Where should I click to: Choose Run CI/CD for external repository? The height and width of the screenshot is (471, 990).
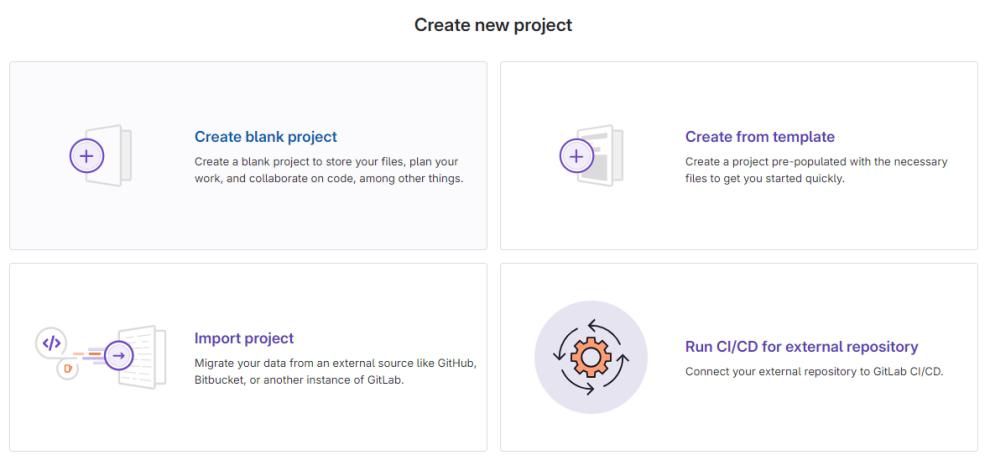tap(801, 347)
